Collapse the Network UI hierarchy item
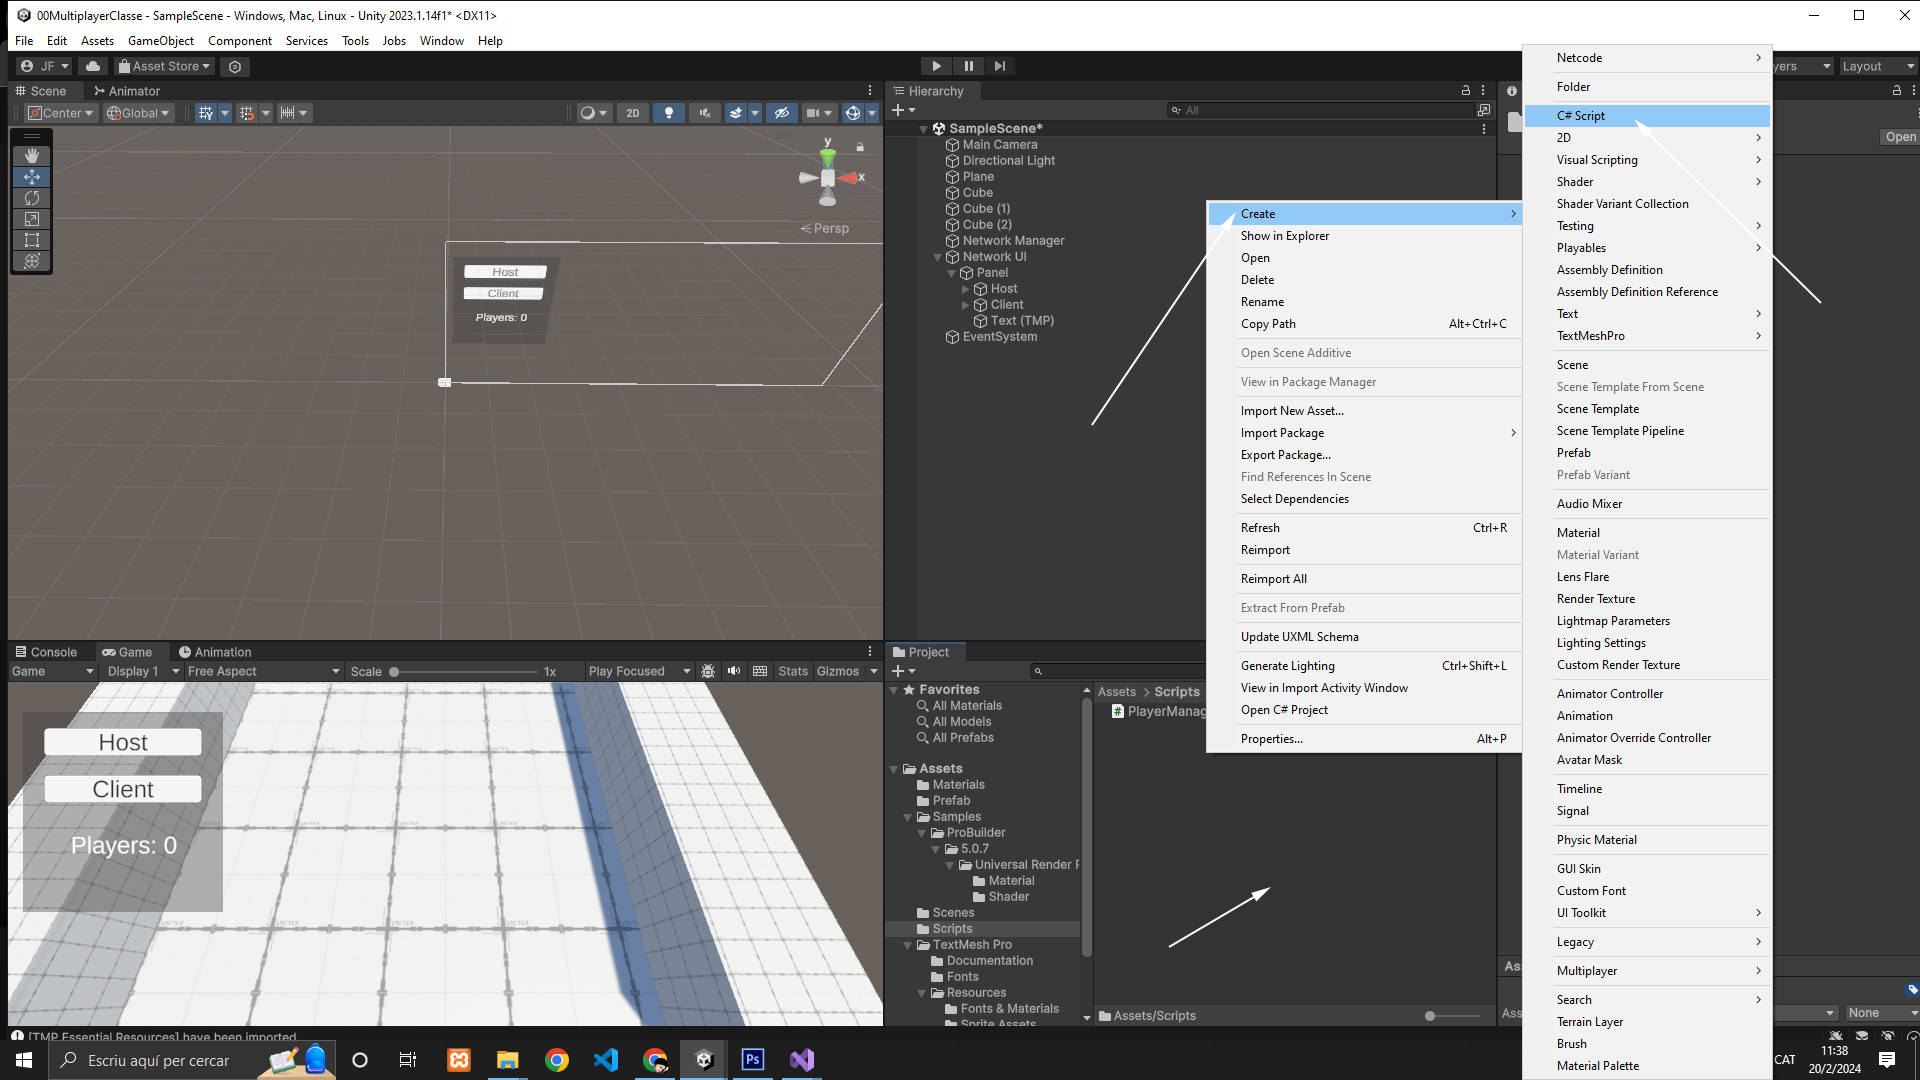 pos(938,257)
